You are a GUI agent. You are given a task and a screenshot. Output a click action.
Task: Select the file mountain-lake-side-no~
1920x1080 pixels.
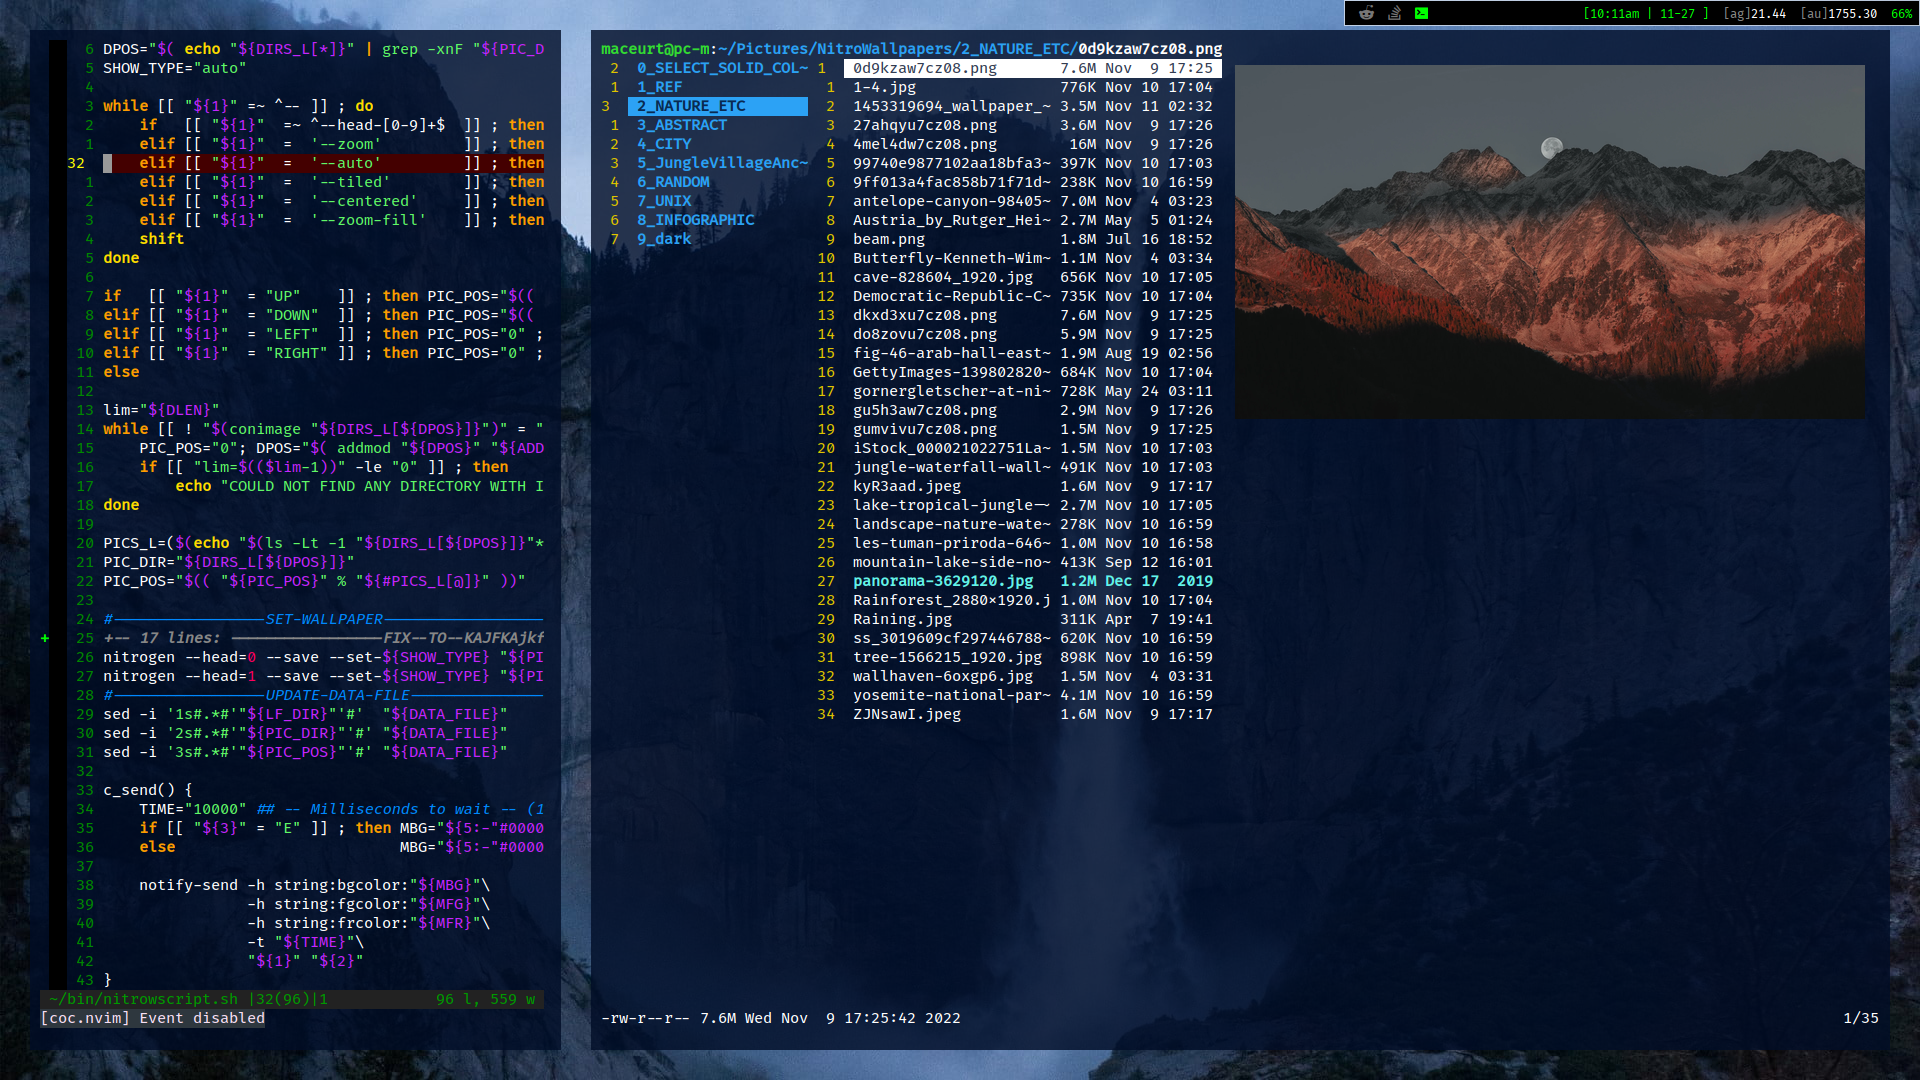pos(1032,562)
